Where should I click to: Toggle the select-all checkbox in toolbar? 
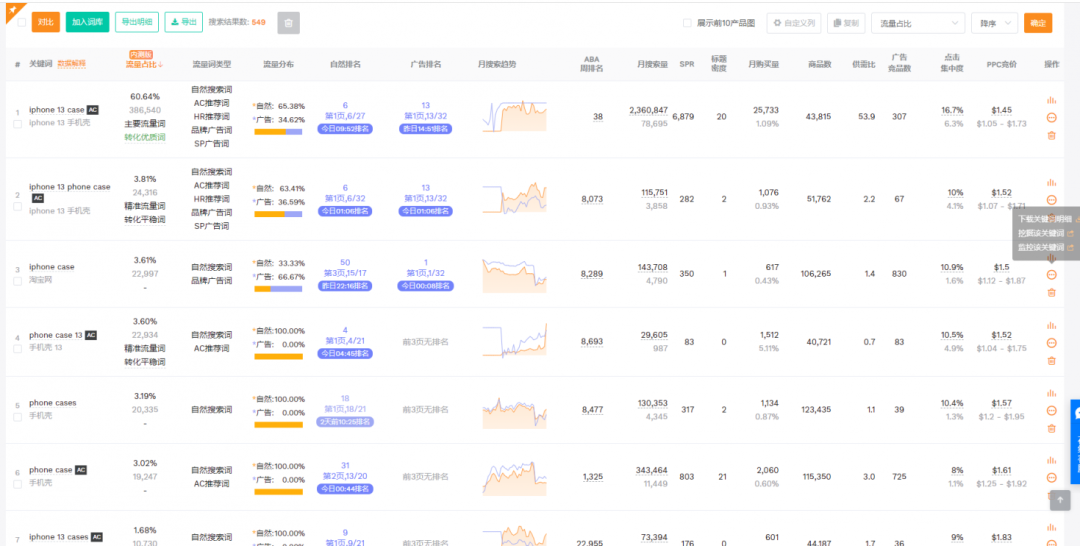(22, 22)
